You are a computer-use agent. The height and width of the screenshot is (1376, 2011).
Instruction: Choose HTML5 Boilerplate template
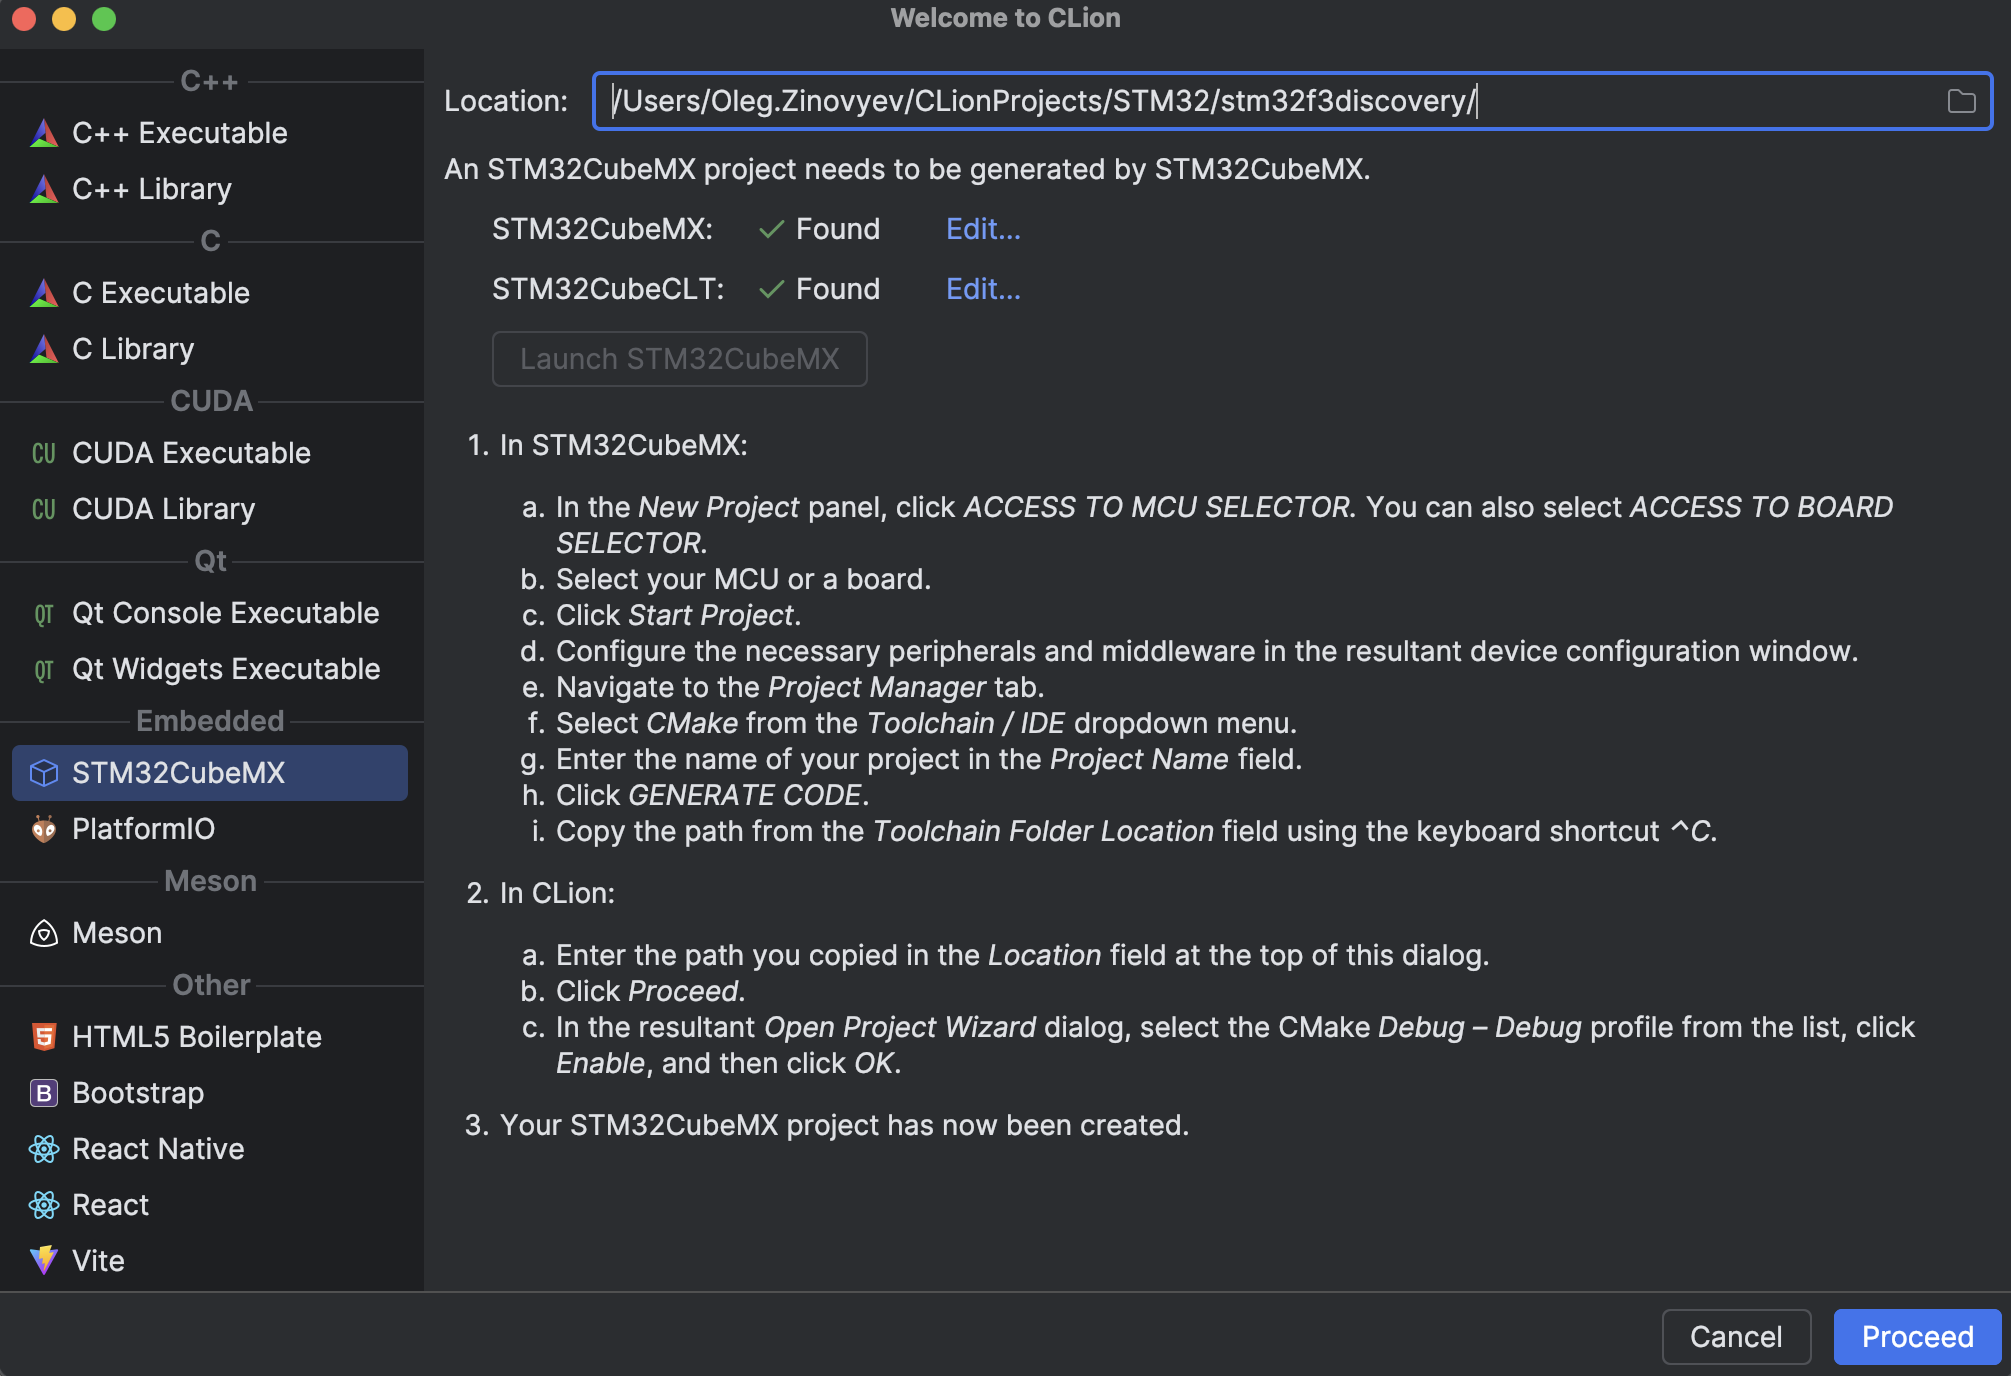(x=196, y=1036)
